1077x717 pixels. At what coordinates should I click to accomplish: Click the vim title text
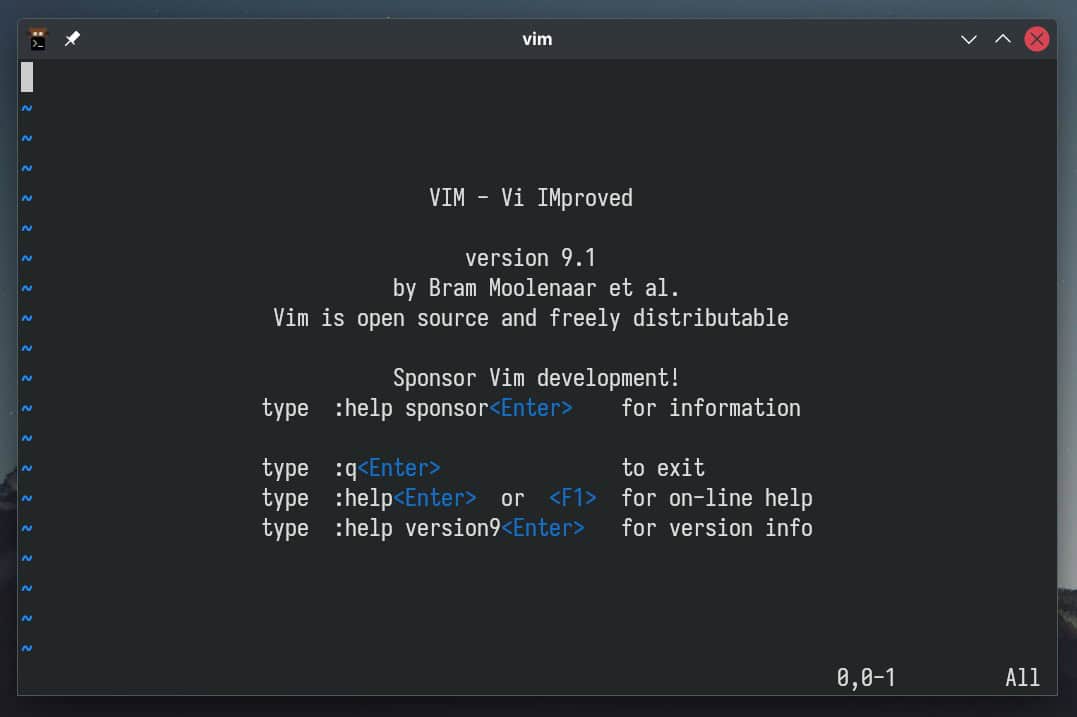coord(537,39)
